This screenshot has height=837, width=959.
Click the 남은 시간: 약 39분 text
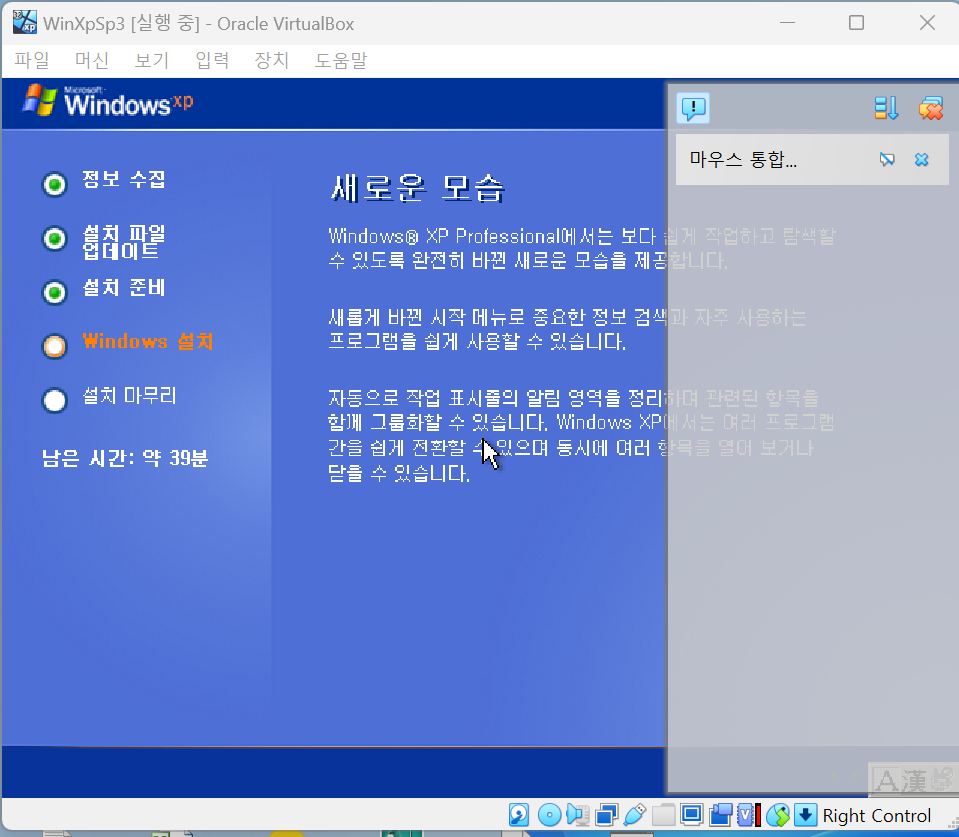(x=125, y=458)
